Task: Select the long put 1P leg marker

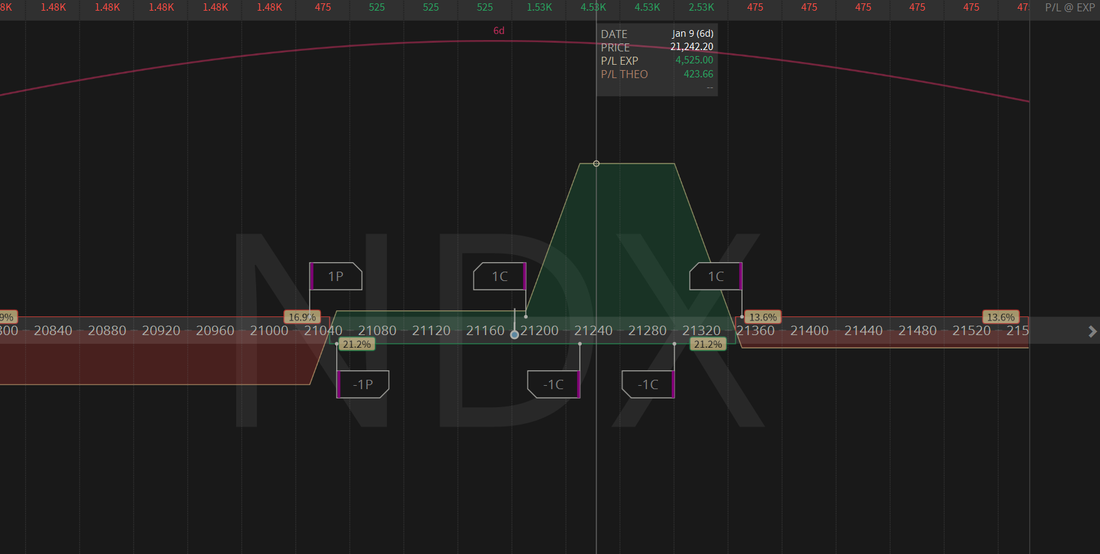Action: coord(336,276)
